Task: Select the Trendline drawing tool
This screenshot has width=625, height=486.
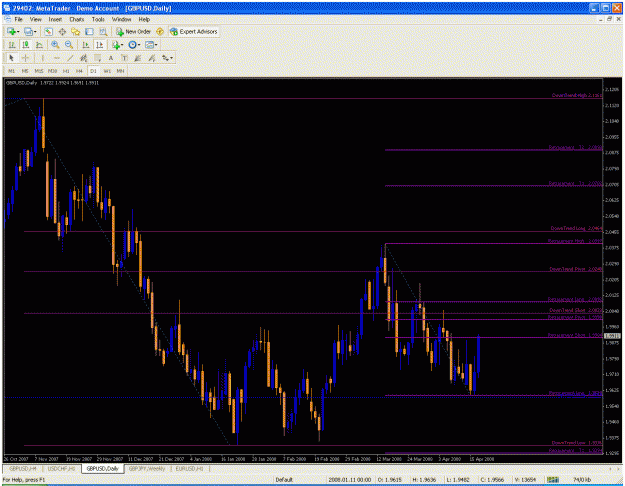Action: click(x=70, y=58)
